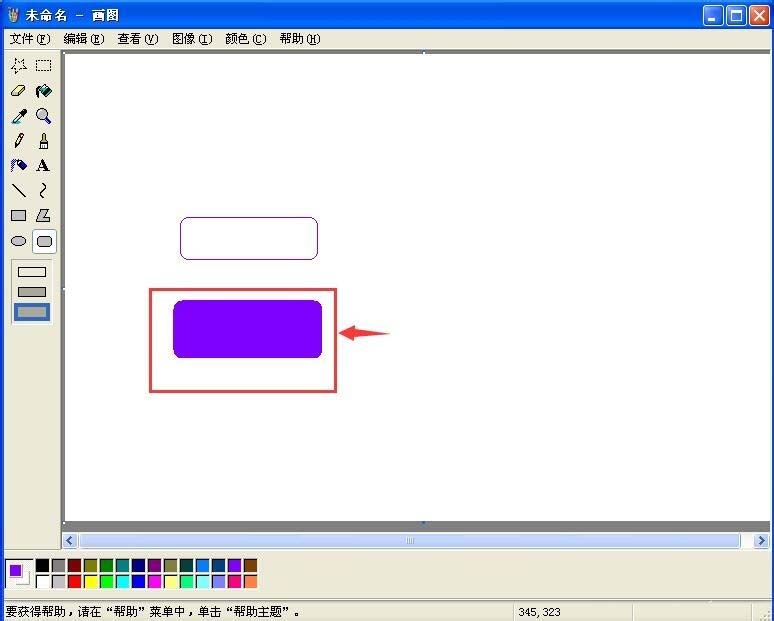Select the rectangular Select tool
The width and height of the screenshot is (774, 621).
coord(43,66)
